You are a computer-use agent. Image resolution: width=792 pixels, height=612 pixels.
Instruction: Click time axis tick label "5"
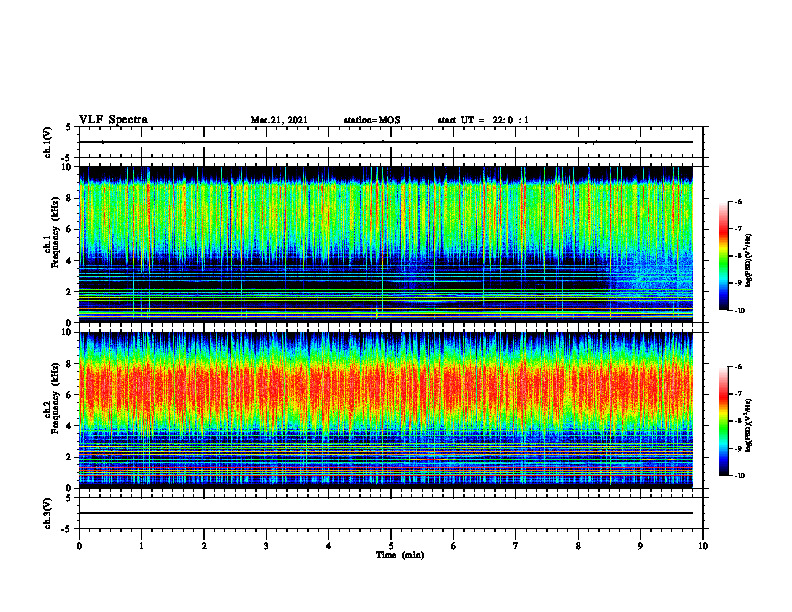(391, 546)
